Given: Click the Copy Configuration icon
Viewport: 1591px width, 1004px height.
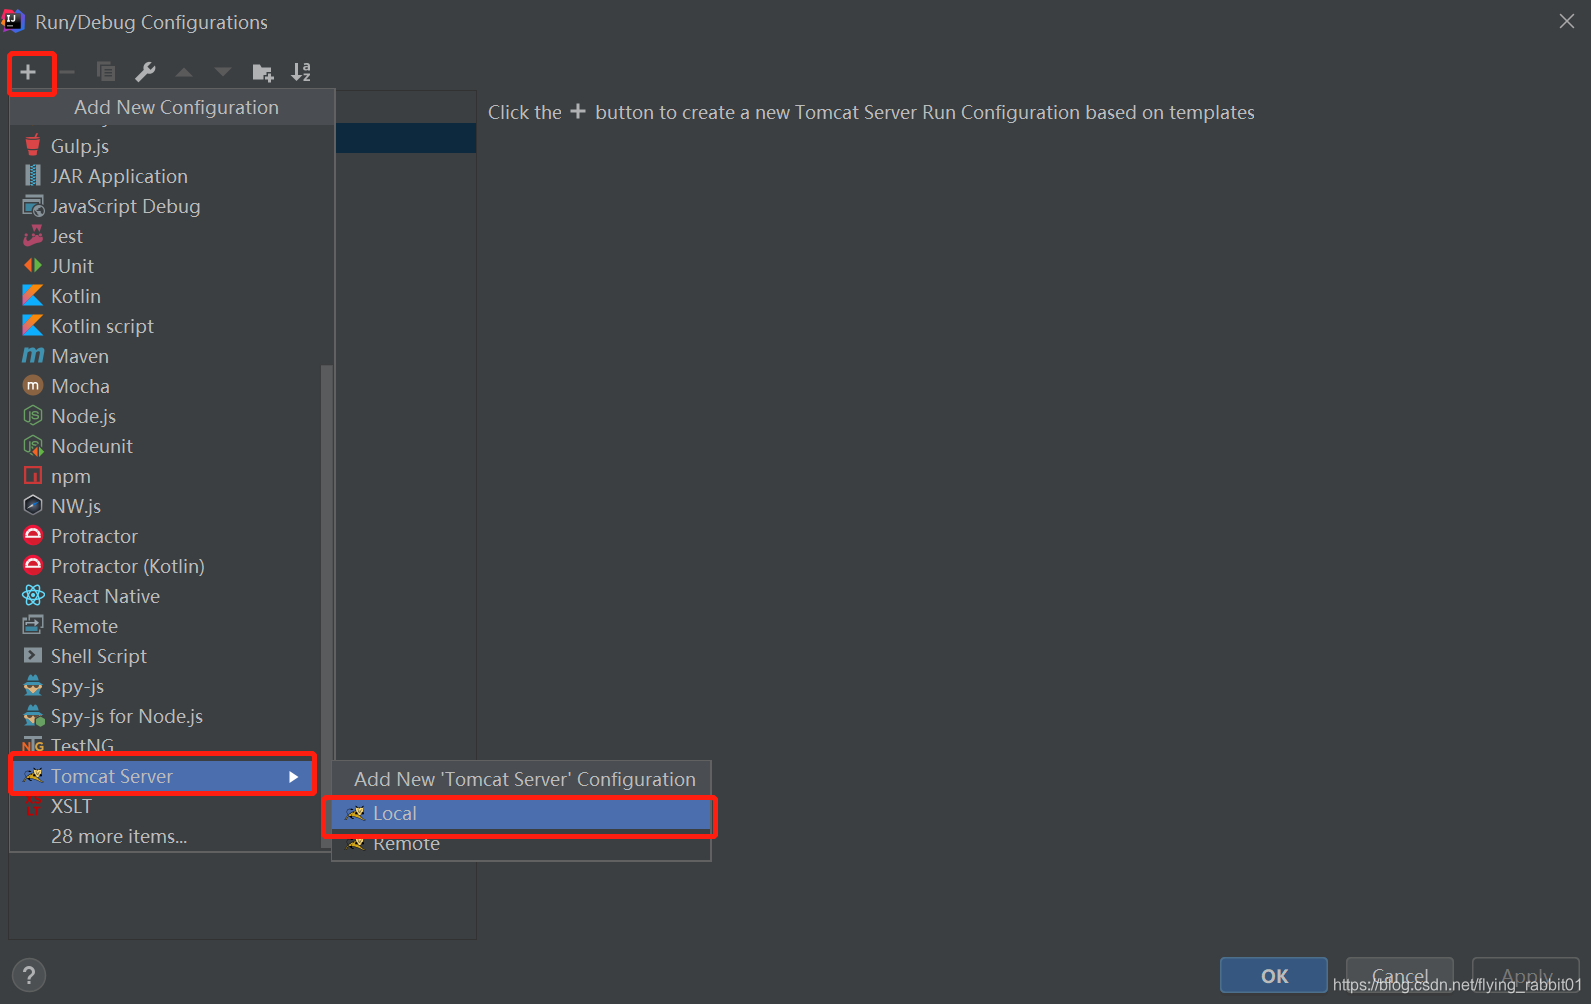Looking at the screenshot, I should [105, 72].
